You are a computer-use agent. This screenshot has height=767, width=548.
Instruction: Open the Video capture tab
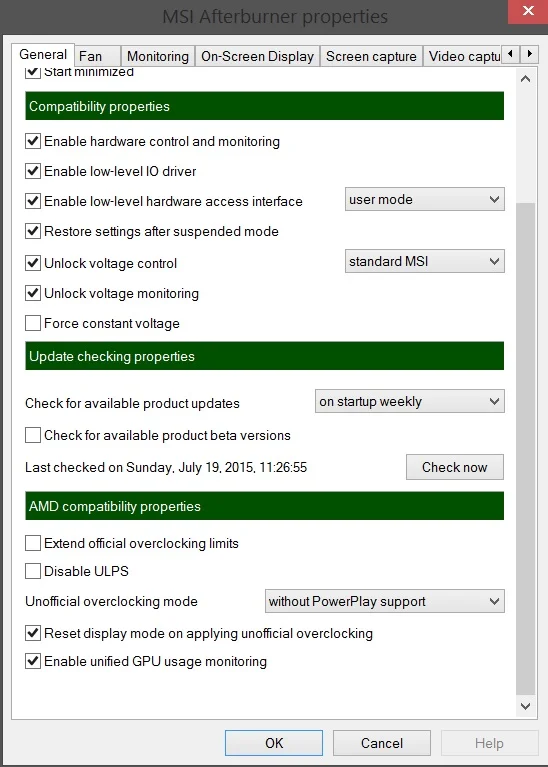click(x=463, y=56)
